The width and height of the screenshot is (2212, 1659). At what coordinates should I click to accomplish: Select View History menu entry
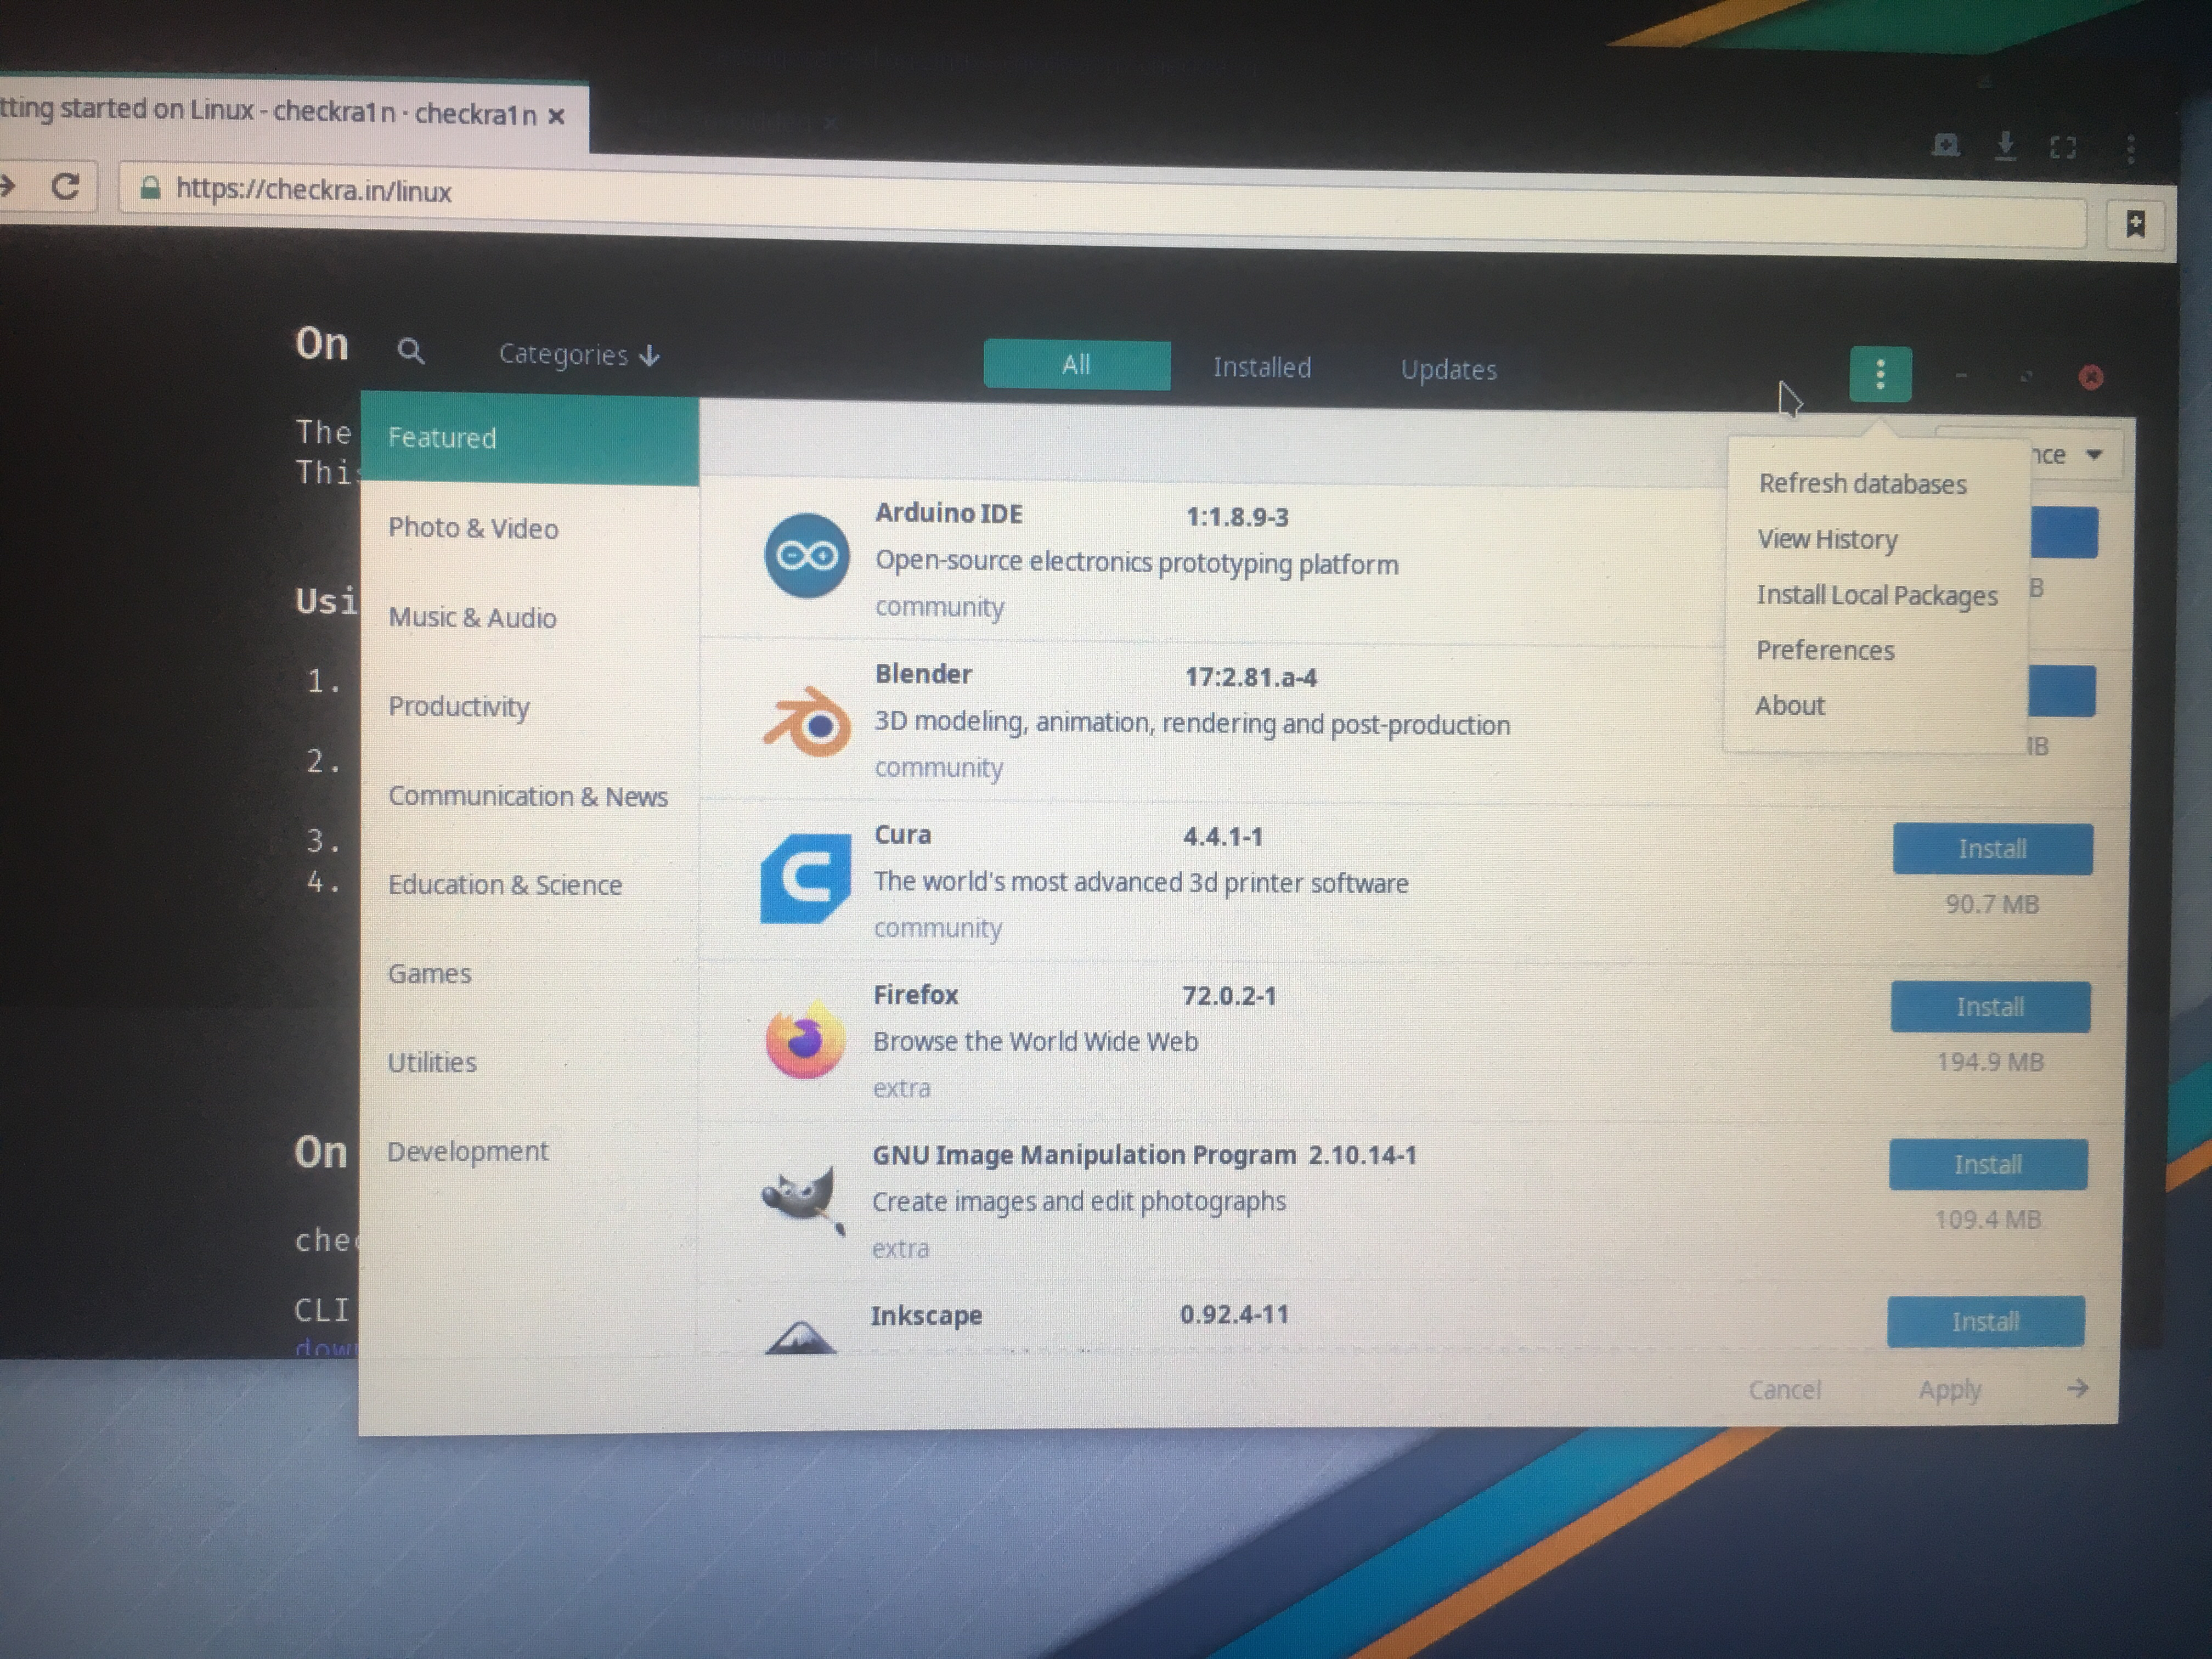tap(1827, 539)
